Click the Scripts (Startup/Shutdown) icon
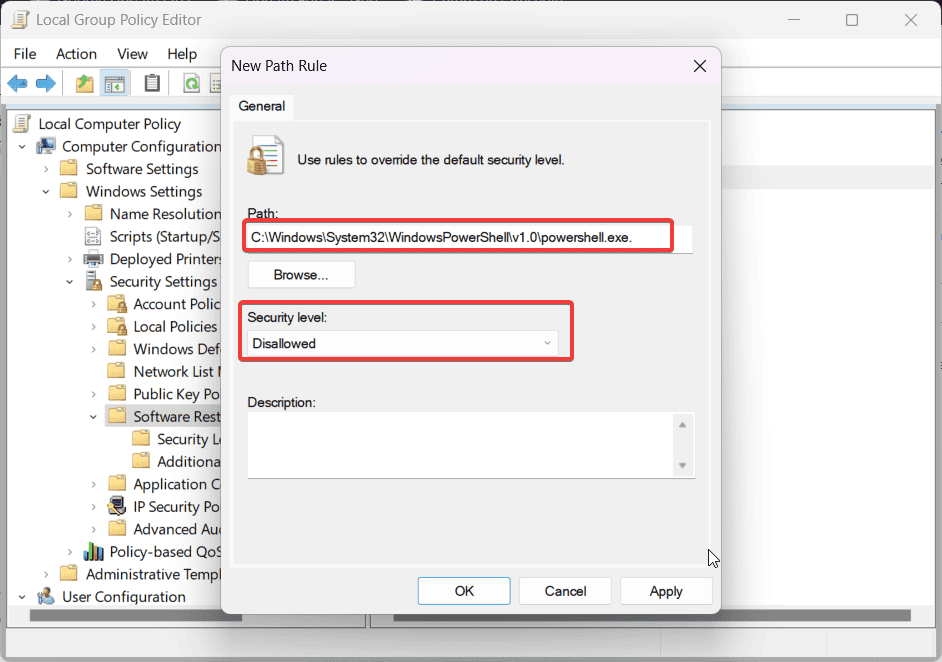 93,236
